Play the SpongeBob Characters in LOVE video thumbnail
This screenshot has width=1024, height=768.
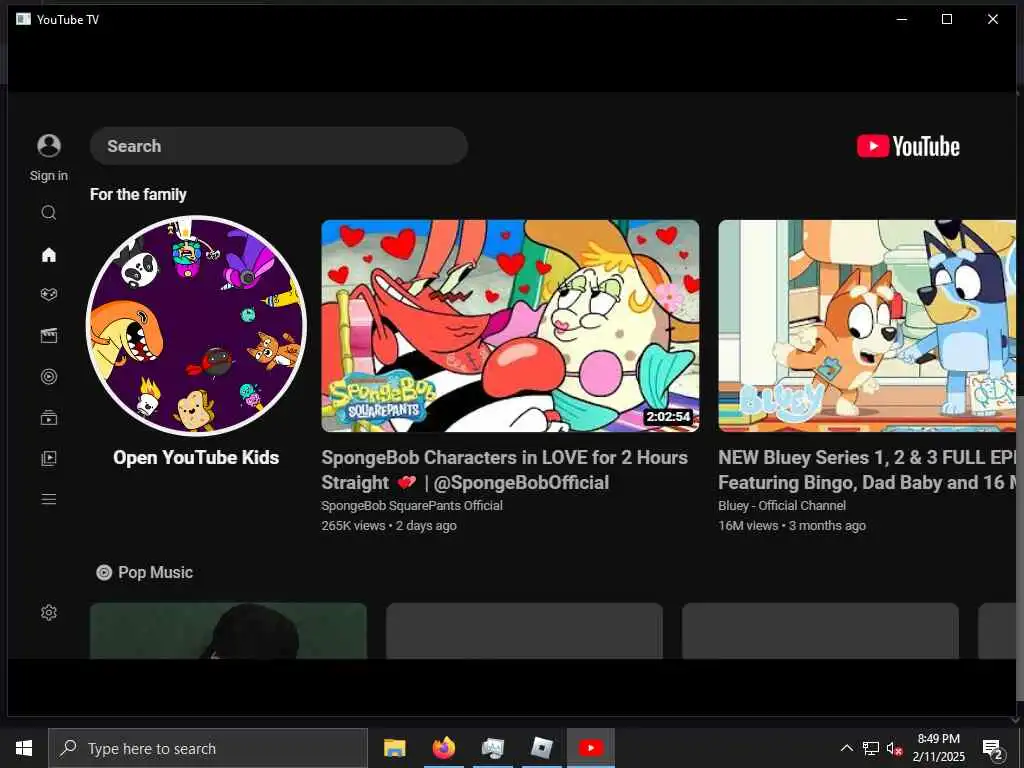(510, 326)
